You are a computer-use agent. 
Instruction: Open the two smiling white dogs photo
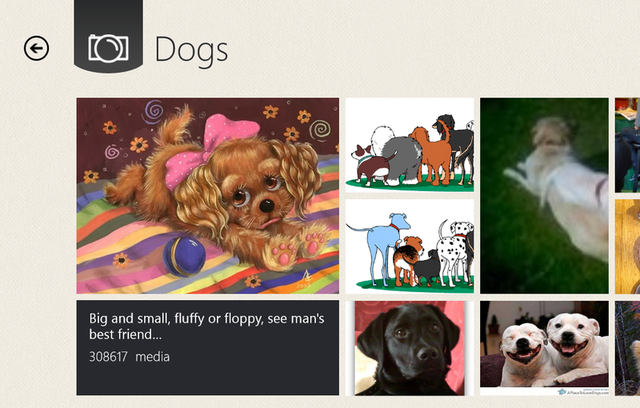point(544,348)
